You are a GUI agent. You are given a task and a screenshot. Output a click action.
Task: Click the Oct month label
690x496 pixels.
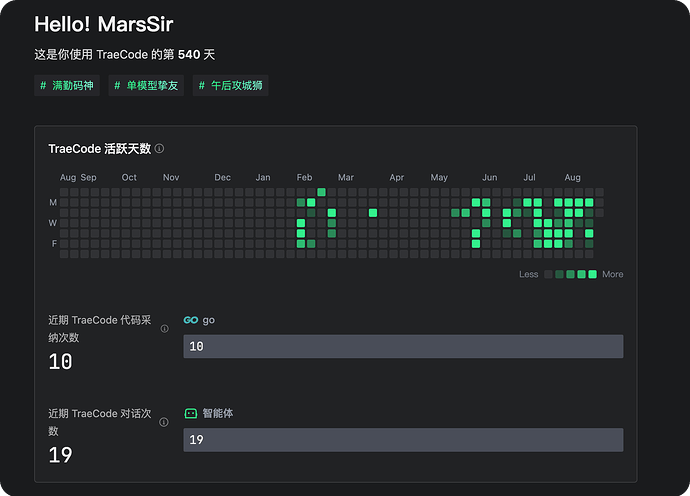[129, 177]
